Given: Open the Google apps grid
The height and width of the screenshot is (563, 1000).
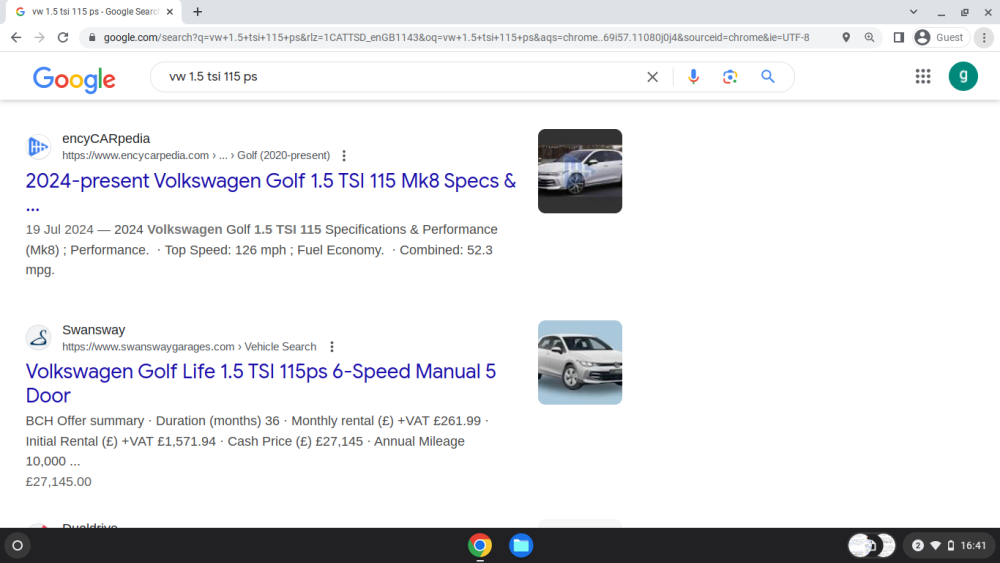Looking at the screenshot, I should [923, 77].
